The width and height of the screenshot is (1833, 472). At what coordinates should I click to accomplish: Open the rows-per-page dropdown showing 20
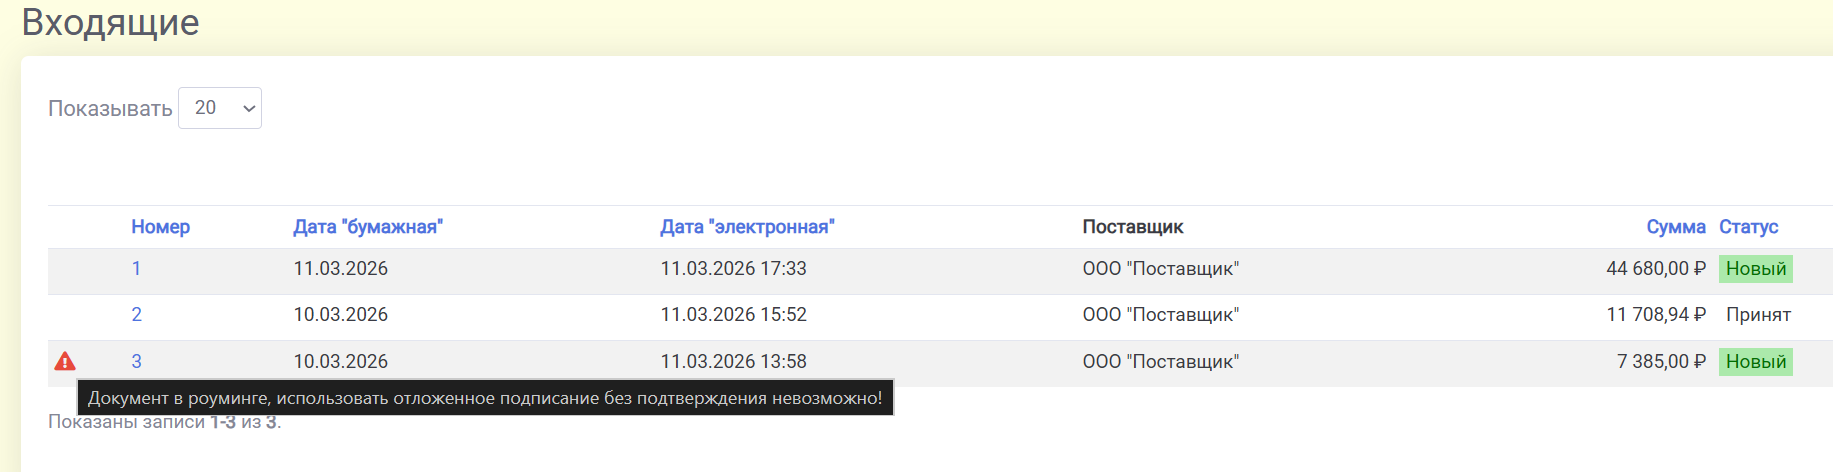(220, 108)
